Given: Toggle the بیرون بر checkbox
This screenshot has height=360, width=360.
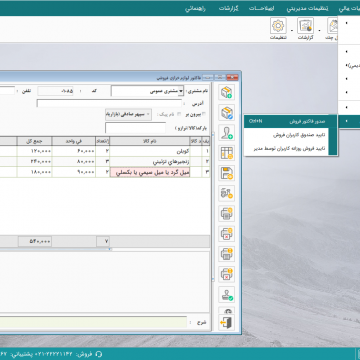Looking at the screenshot, I should point(204,114).
